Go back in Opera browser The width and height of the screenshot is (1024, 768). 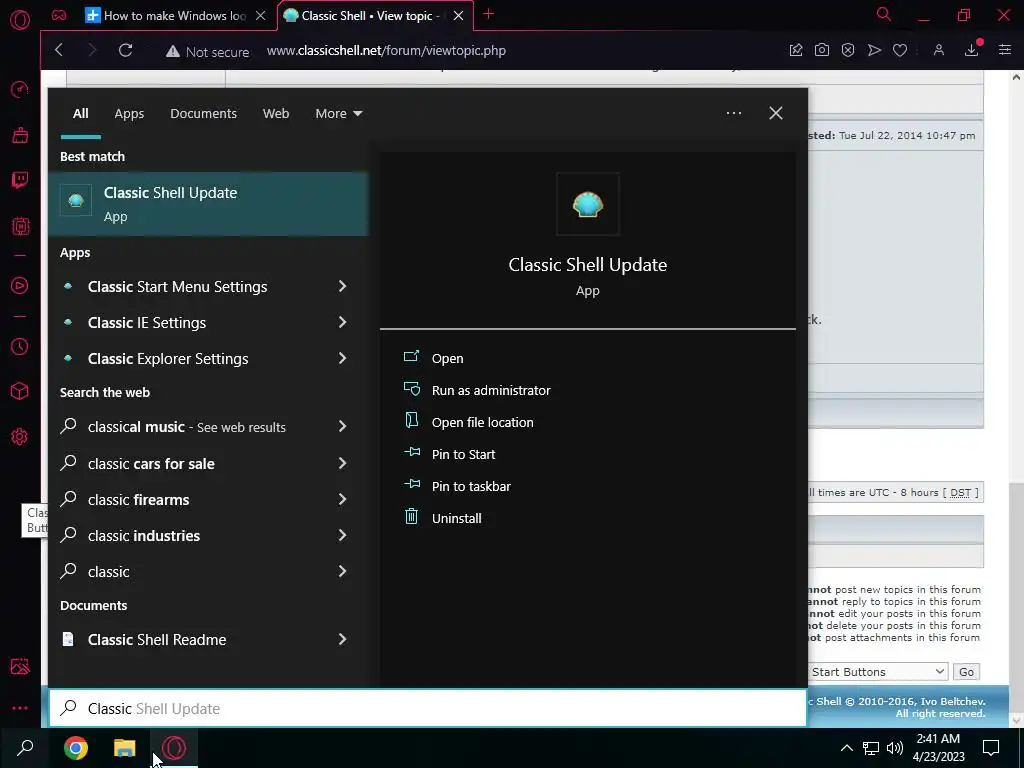click(x=59, y=50)
